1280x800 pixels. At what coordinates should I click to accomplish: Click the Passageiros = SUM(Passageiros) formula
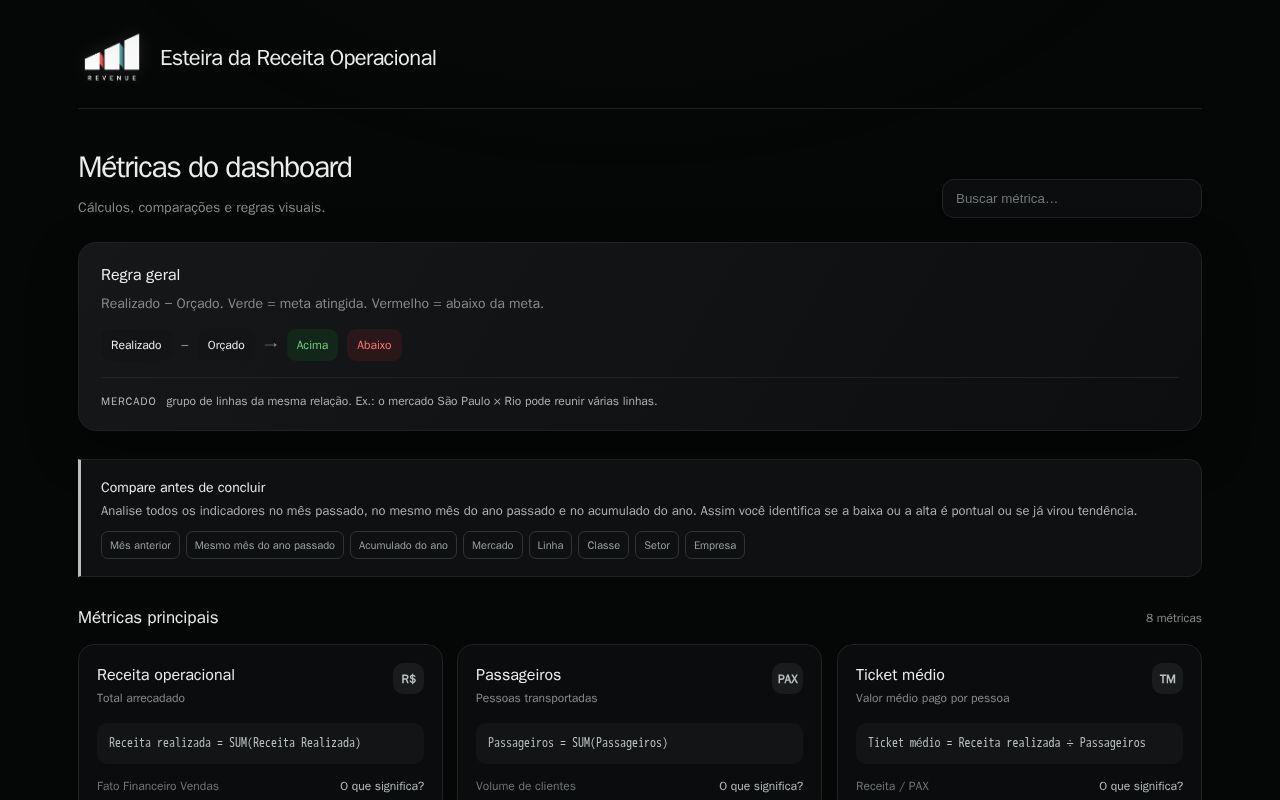639,743
